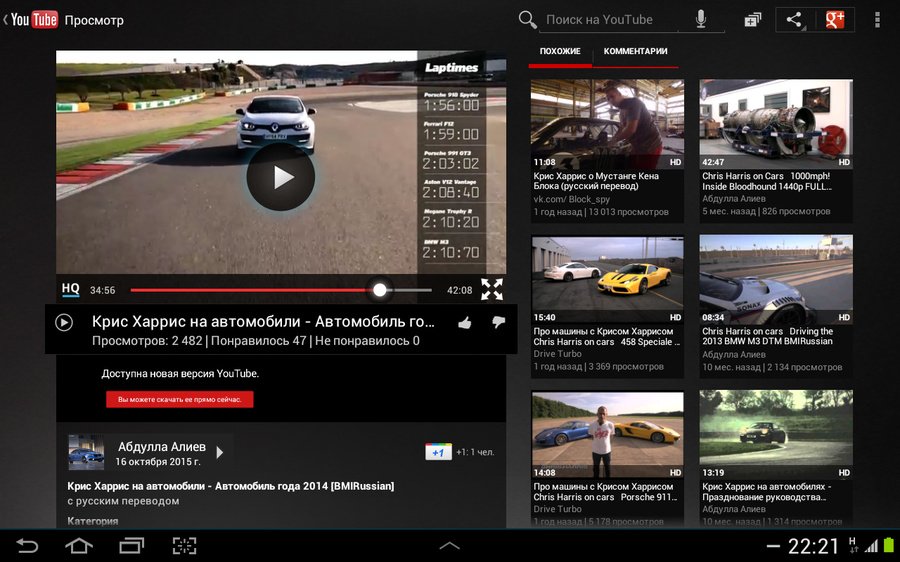Click small play icon beside video title
Viewport: 900px width, 562px height.
pos(64,323)
